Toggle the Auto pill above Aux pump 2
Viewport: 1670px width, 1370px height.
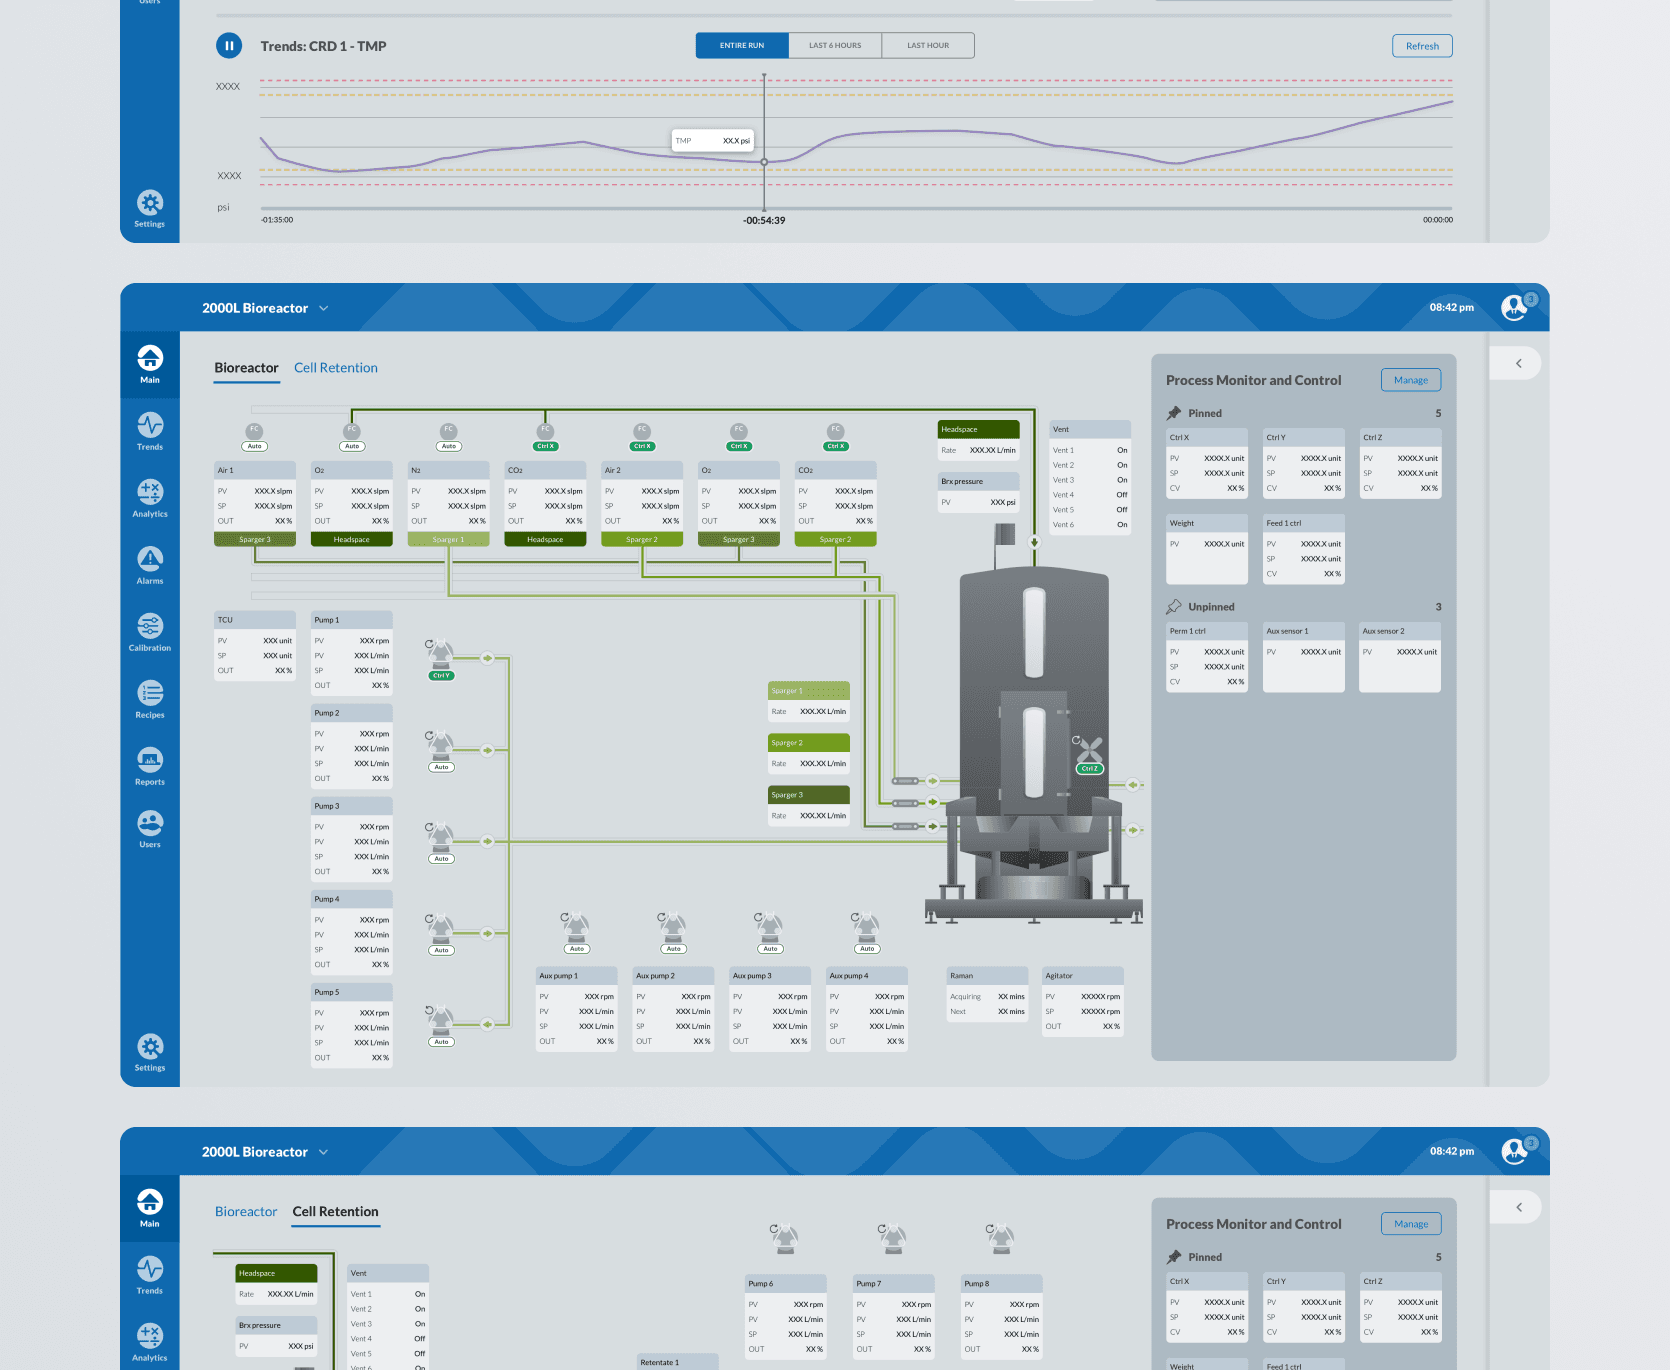pyautogui.click(x=673, y=949)
